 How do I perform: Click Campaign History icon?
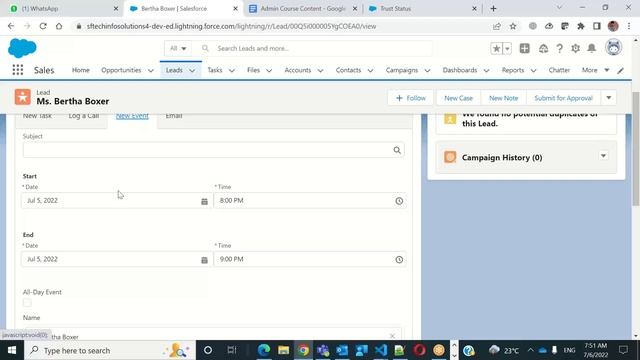coord(450,157)
